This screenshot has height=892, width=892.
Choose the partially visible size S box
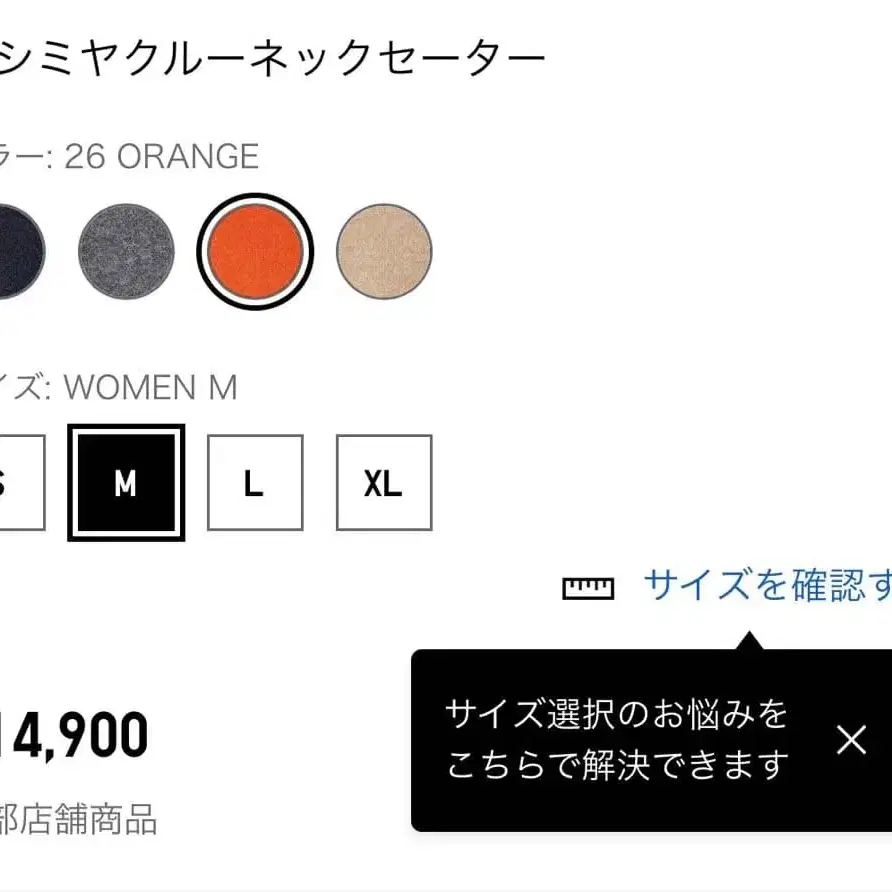[x=18, y=483]
